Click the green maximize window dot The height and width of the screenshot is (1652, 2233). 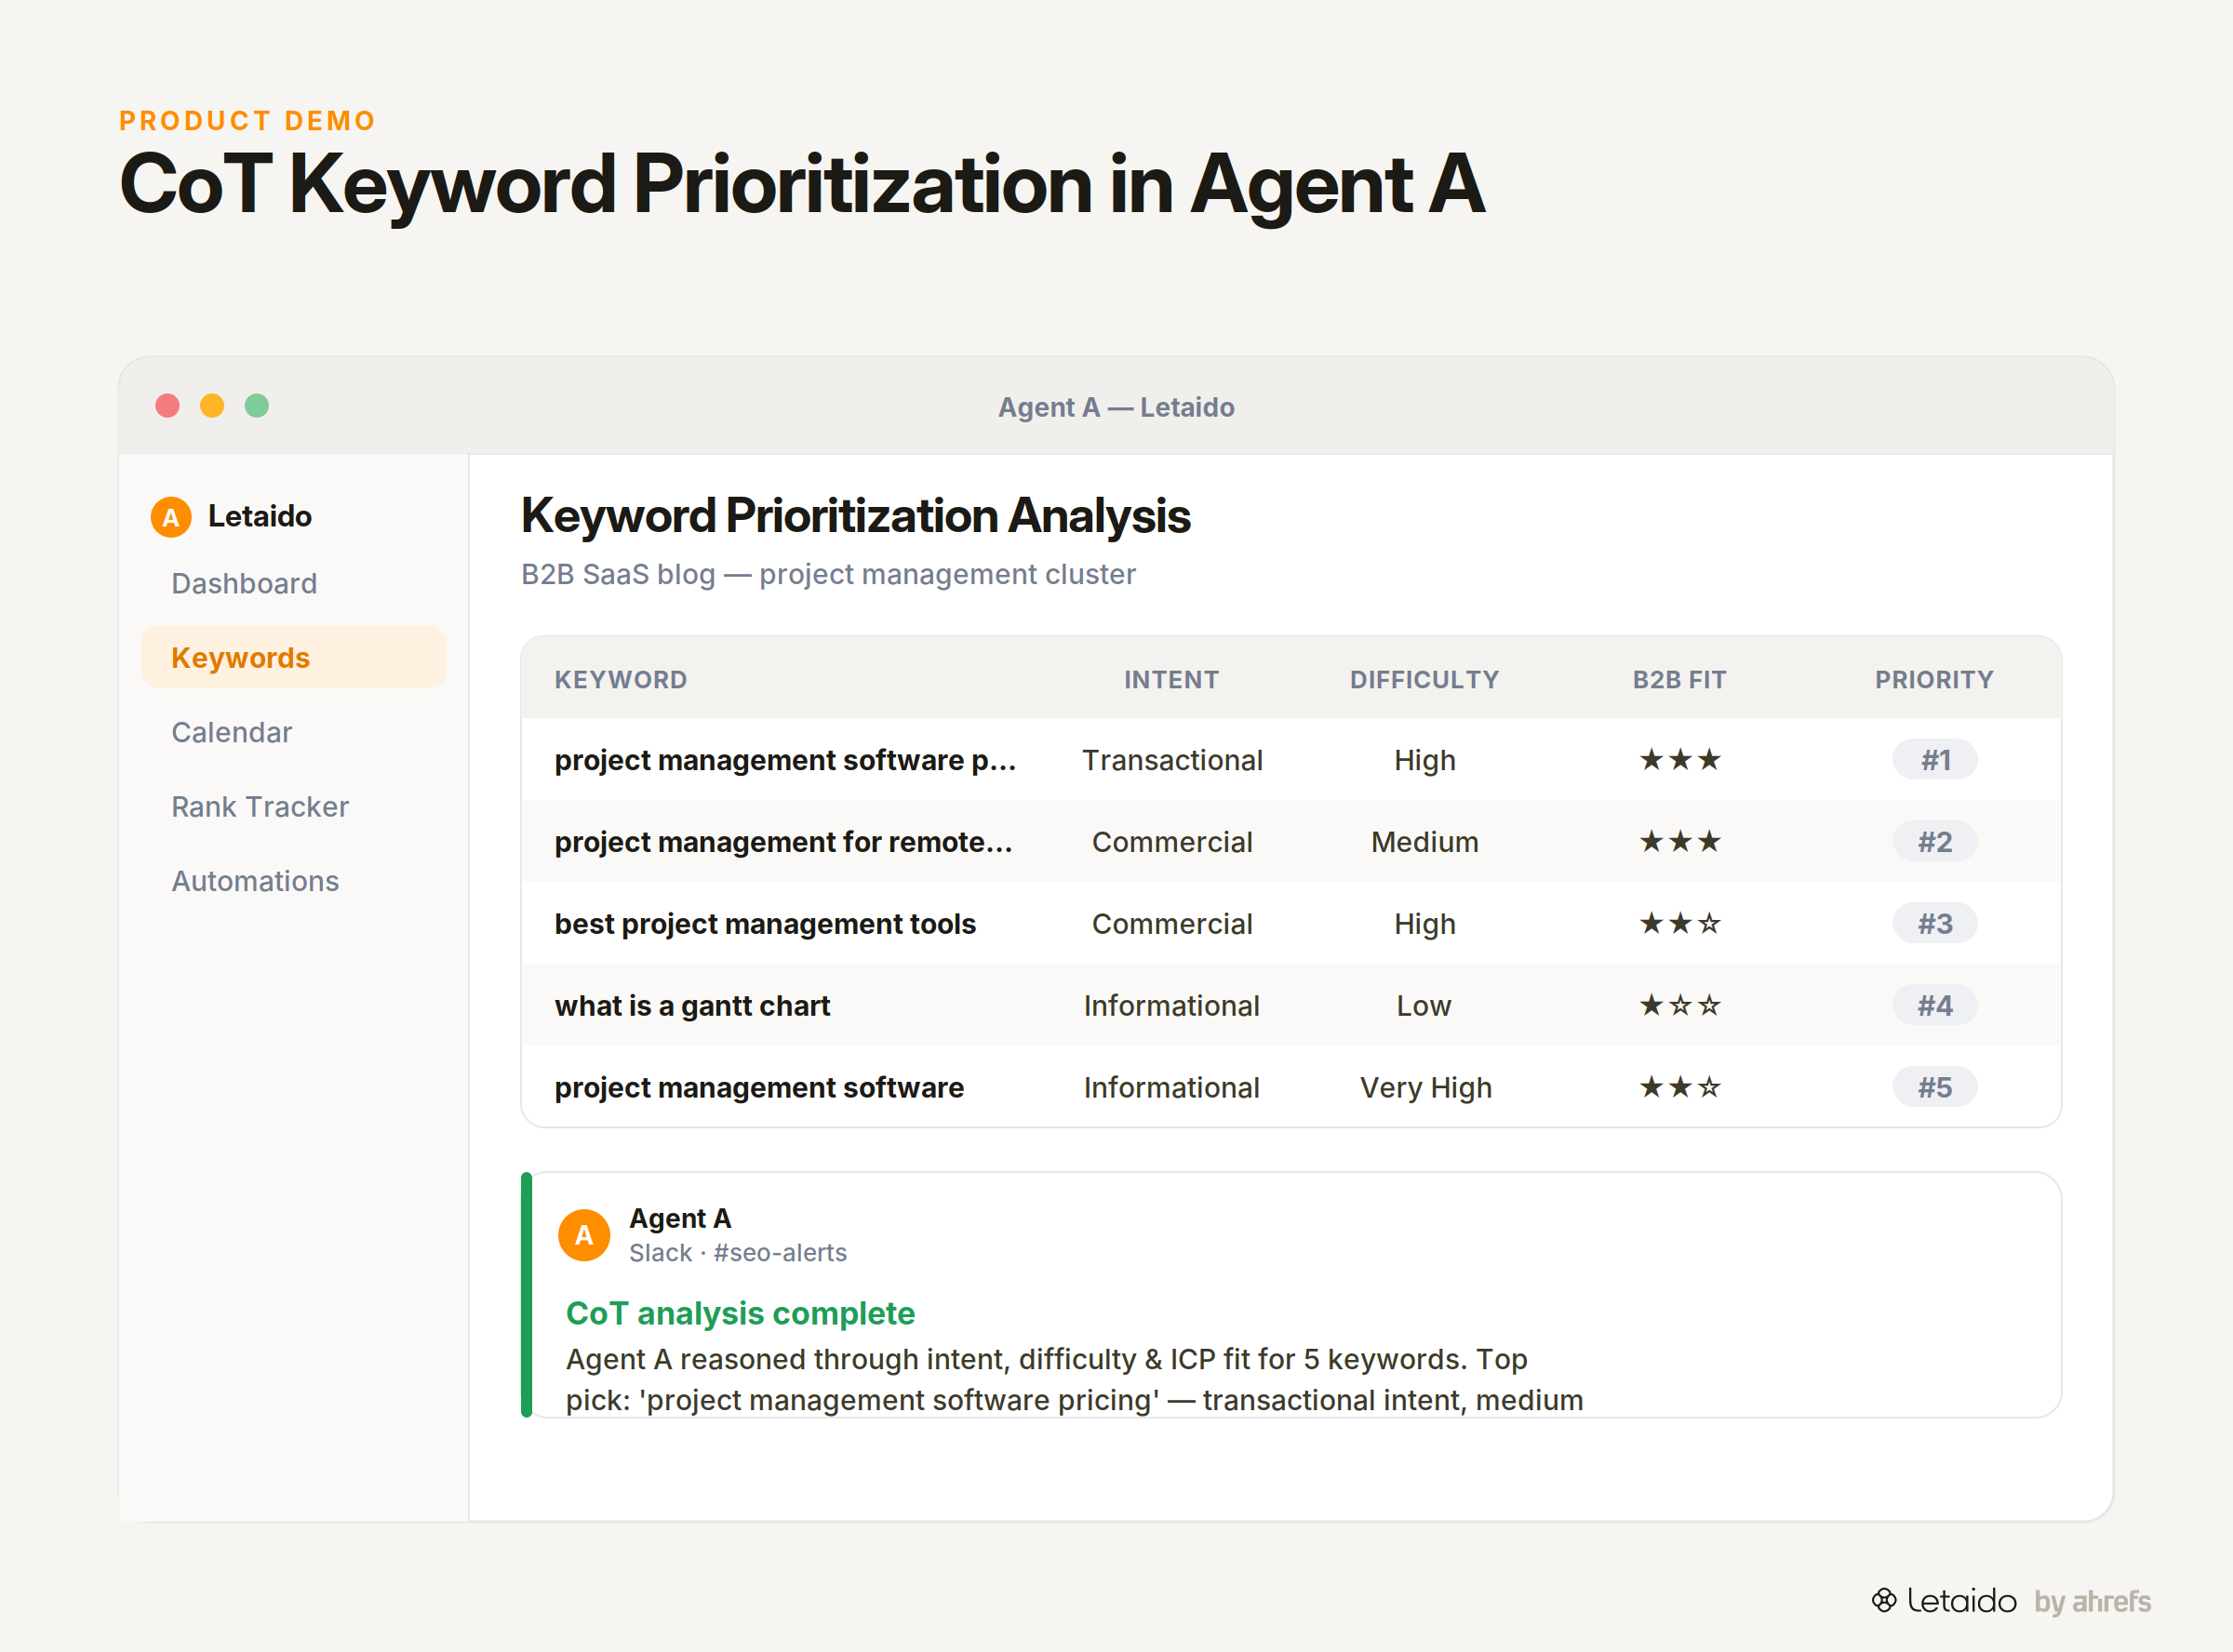257,406
